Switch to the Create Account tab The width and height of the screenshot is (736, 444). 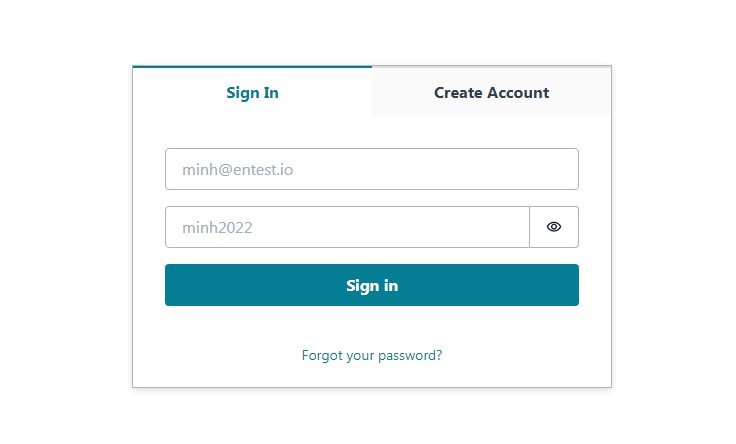point(491,93)
